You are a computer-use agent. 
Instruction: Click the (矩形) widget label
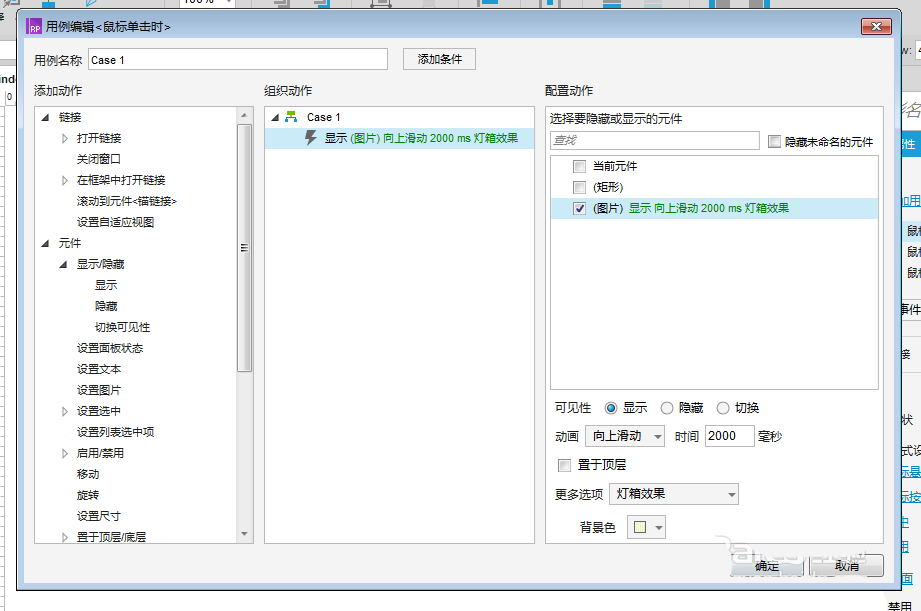click(x=608, y=187)
